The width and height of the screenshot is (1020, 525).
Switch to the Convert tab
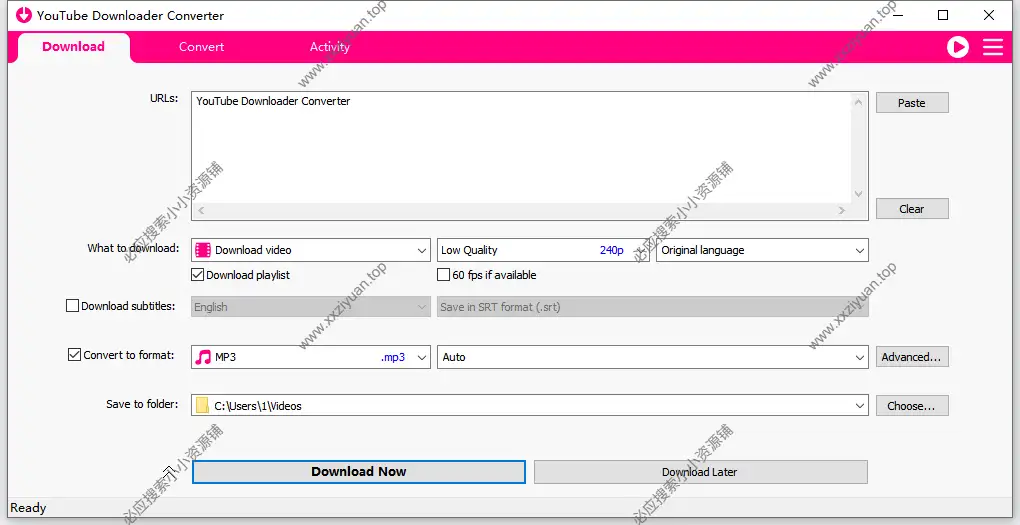(x=202, y=47)
